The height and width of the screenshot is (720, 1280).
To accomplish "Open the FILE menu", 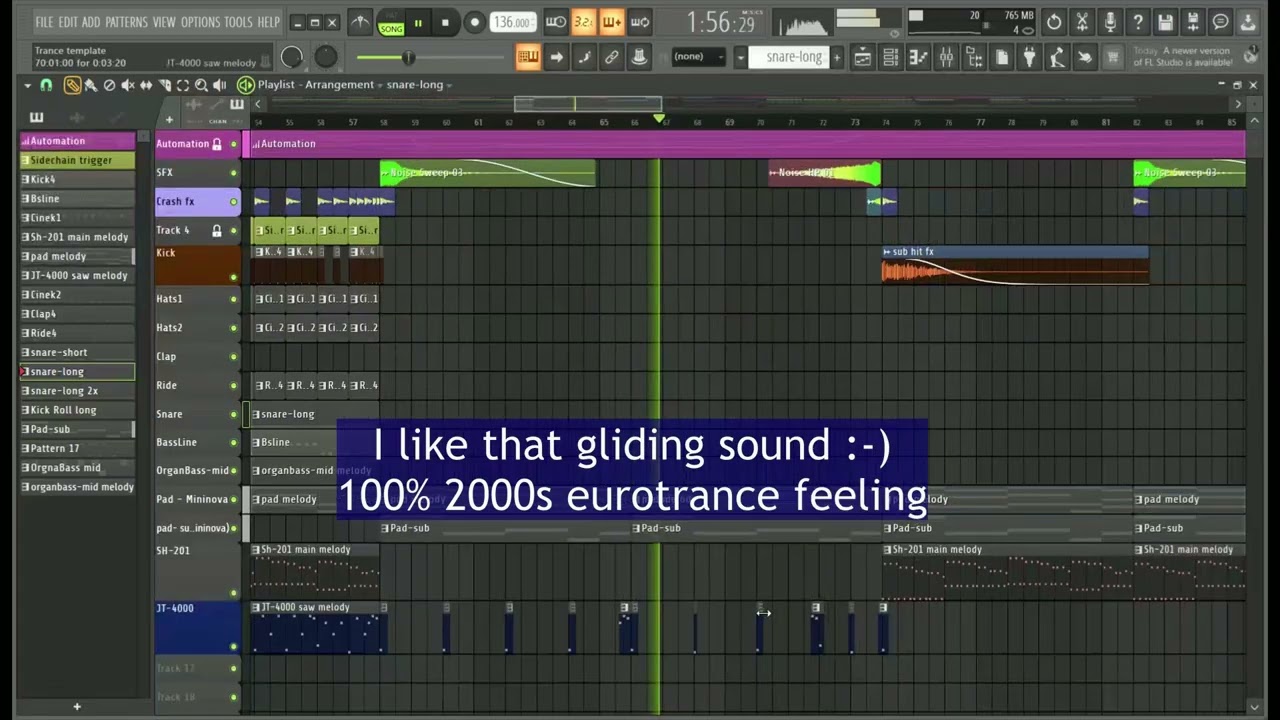I will [x=45, y=22].
